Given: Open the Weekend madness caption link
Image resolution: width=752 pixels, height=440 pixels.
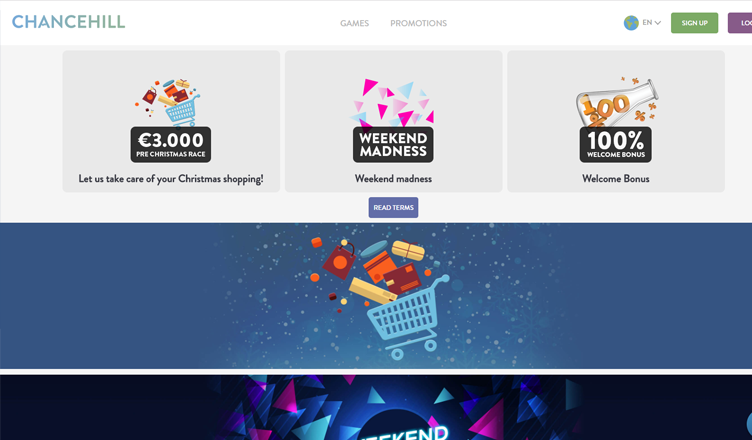Looking at the screenshot, I should pyautogui.click(x=393, y=179).
